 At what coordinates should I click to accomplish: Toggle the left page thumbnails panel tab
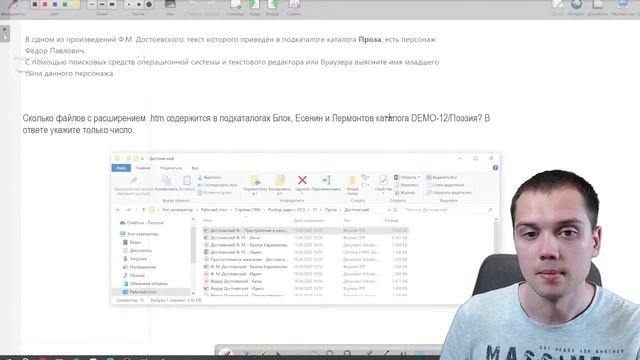coord(5,33)
